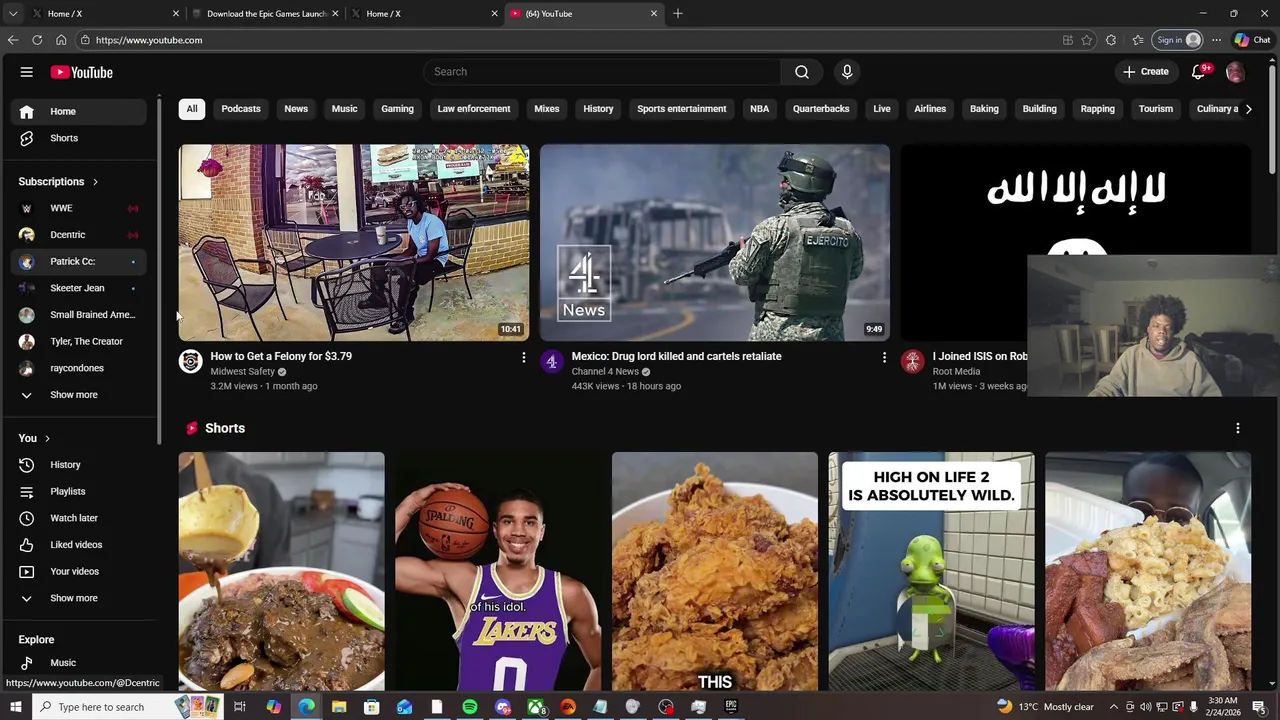Open the YouTube hamburger guide menu
This screenshot has height=720, width=1280.
click(27, 72)
